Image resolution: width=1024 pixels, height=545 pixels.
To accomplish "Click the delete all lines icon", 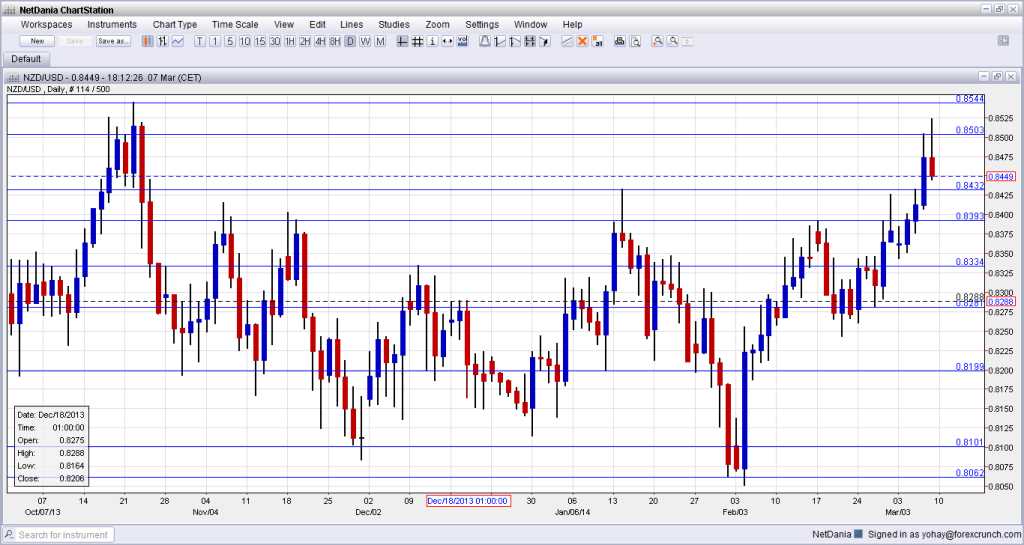I will [x=597, y=41].
